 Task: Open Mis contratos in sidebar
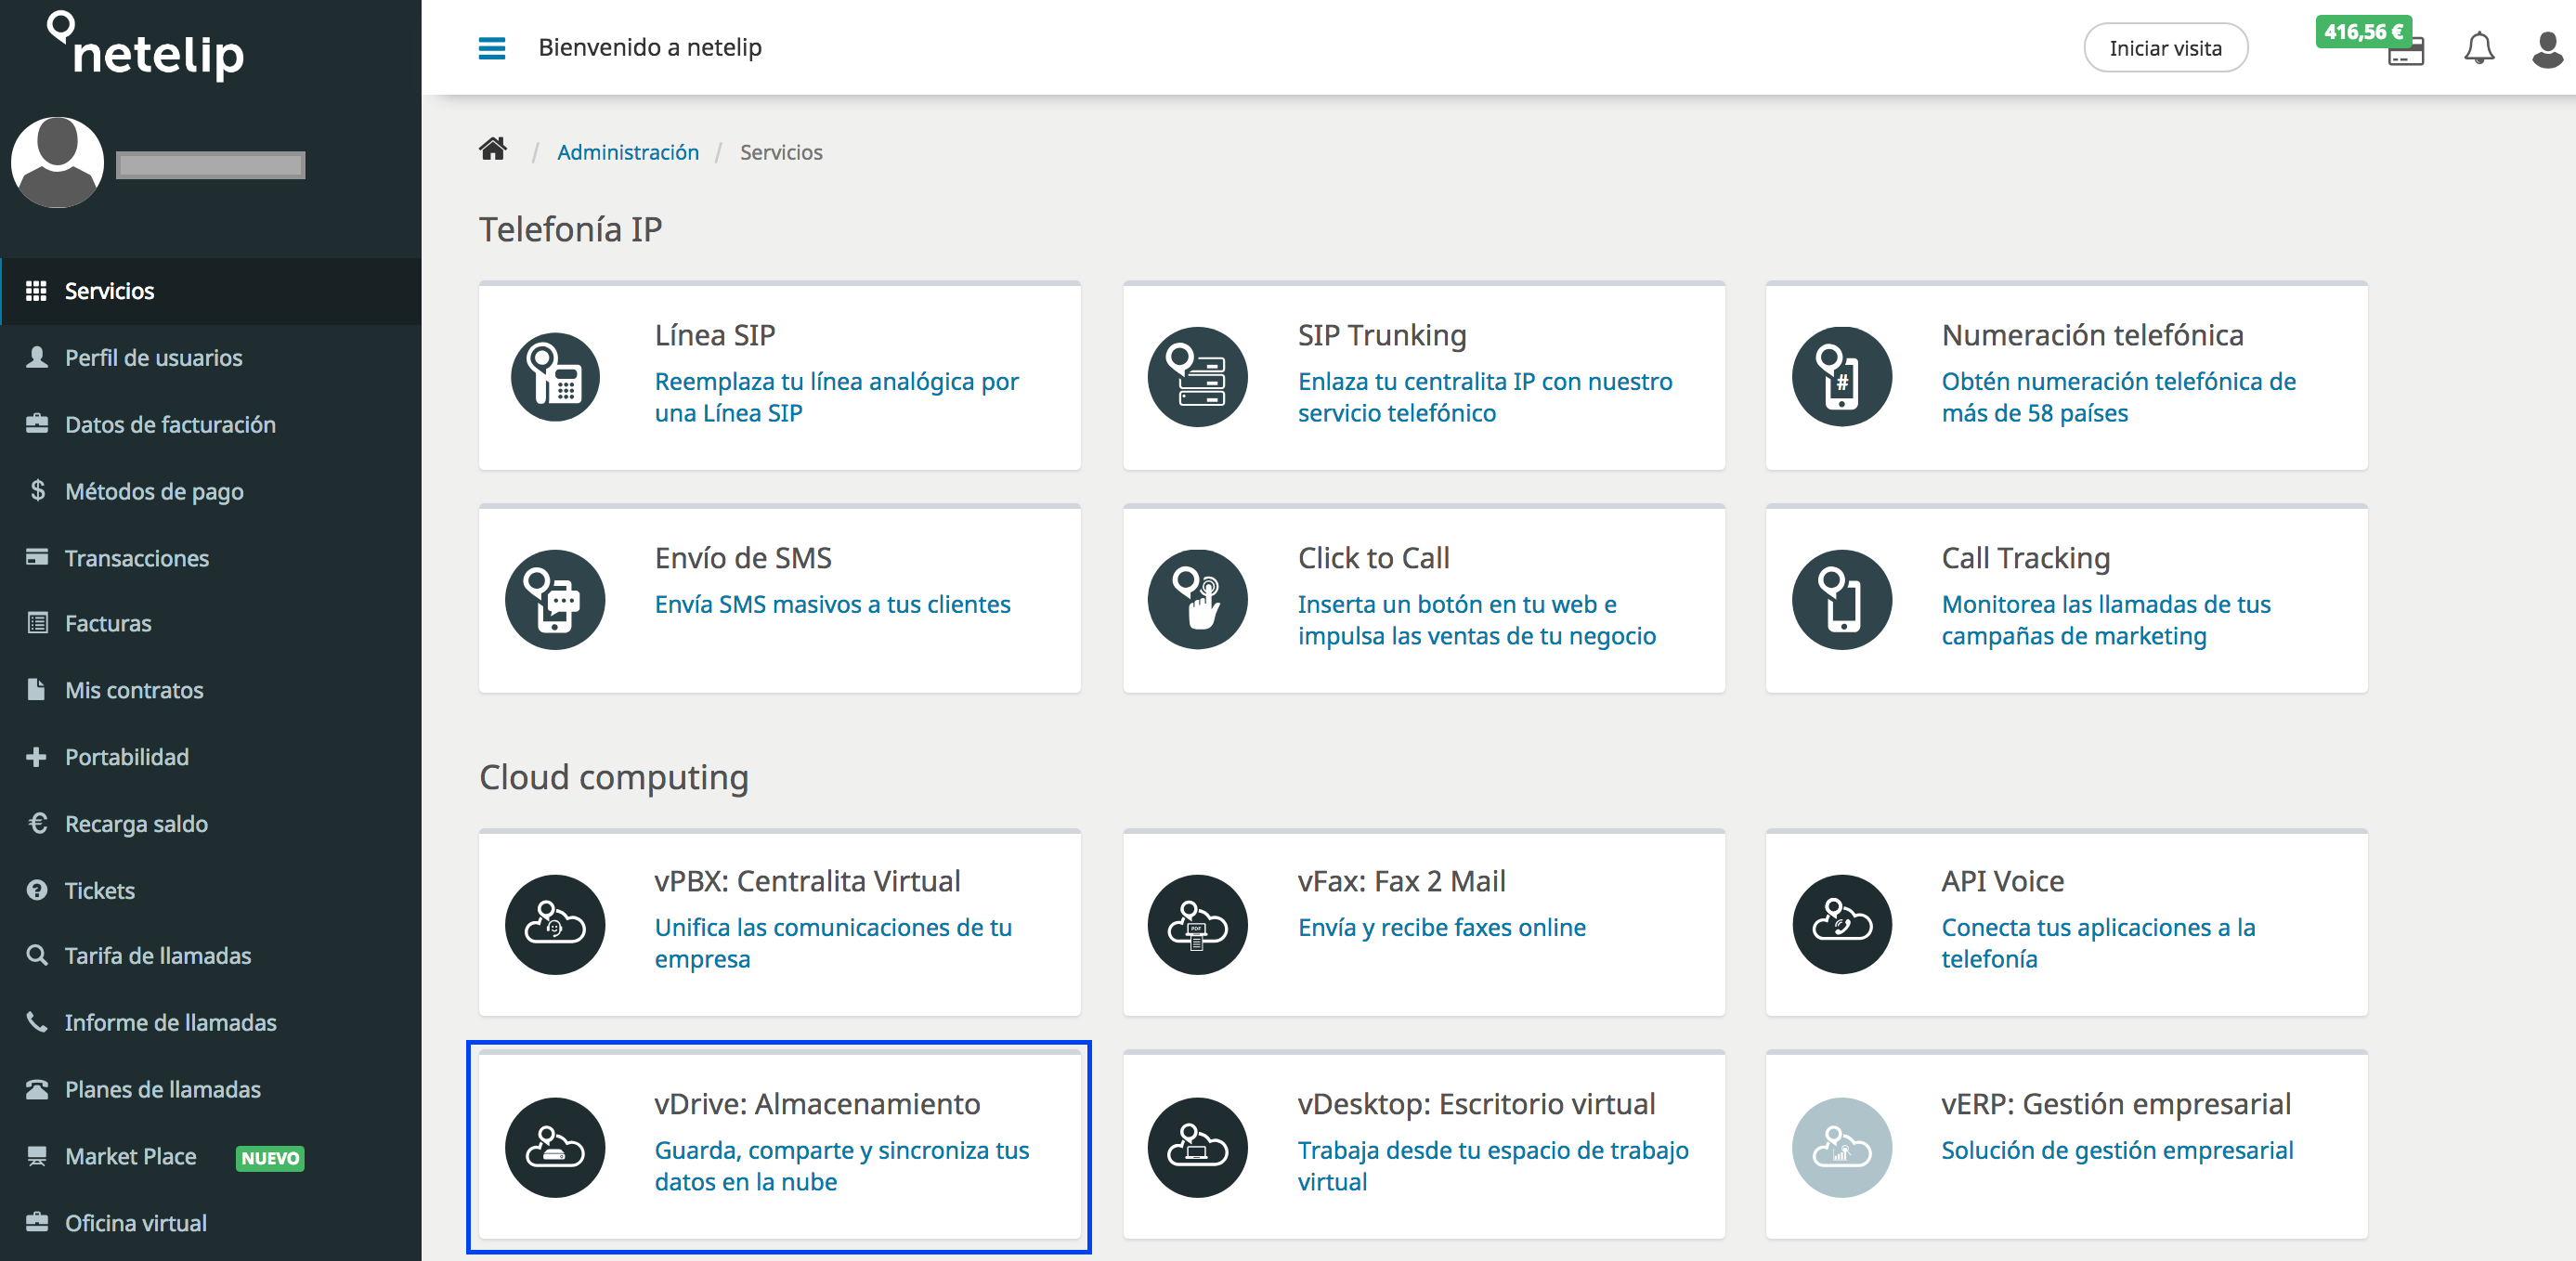pos(211,690)
